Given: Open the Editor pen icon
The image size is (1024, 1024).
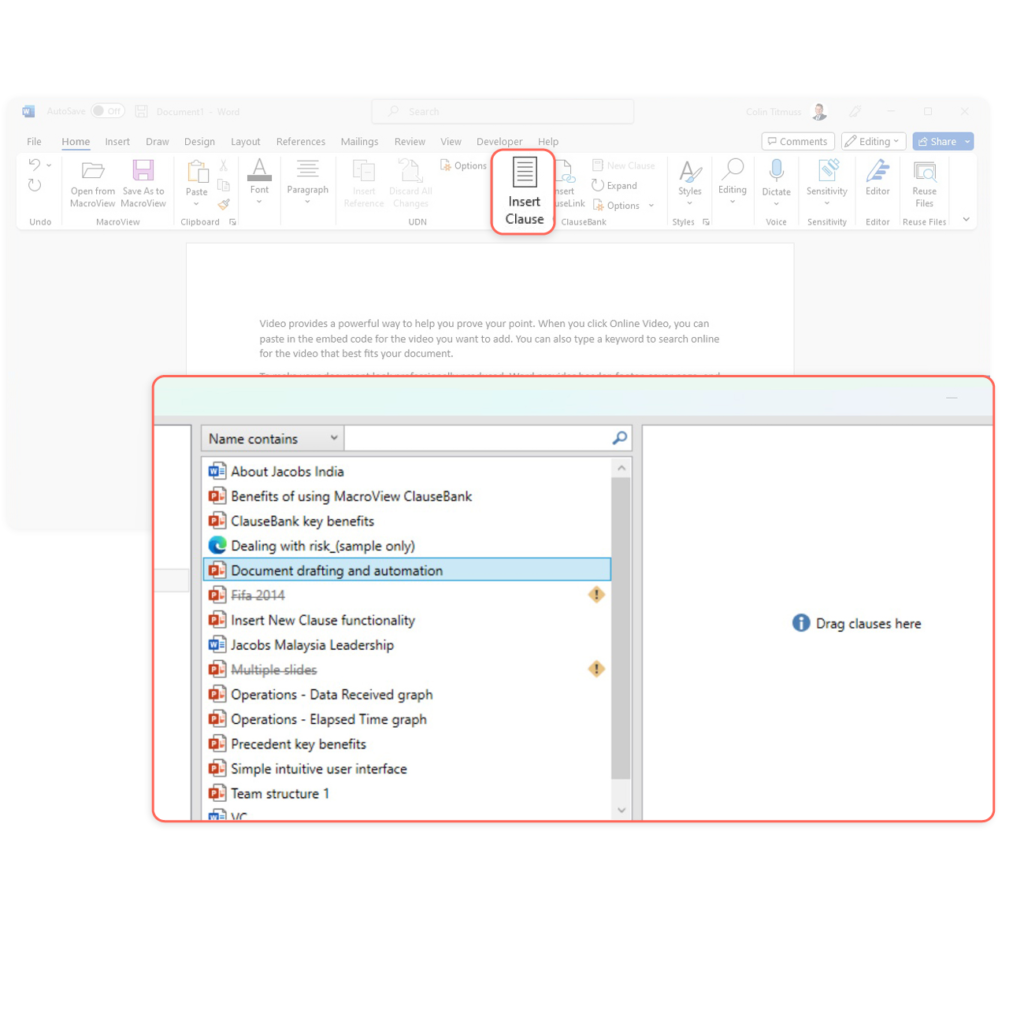Looking at the screenshot, I should tap(878, 171).
